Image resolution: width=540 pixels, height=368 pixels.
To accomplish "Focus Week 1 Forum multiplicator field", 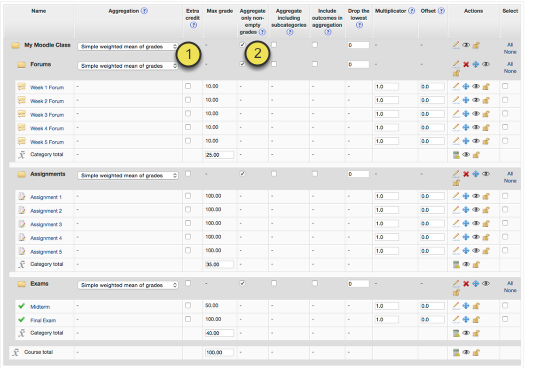I will coord(387,86).
